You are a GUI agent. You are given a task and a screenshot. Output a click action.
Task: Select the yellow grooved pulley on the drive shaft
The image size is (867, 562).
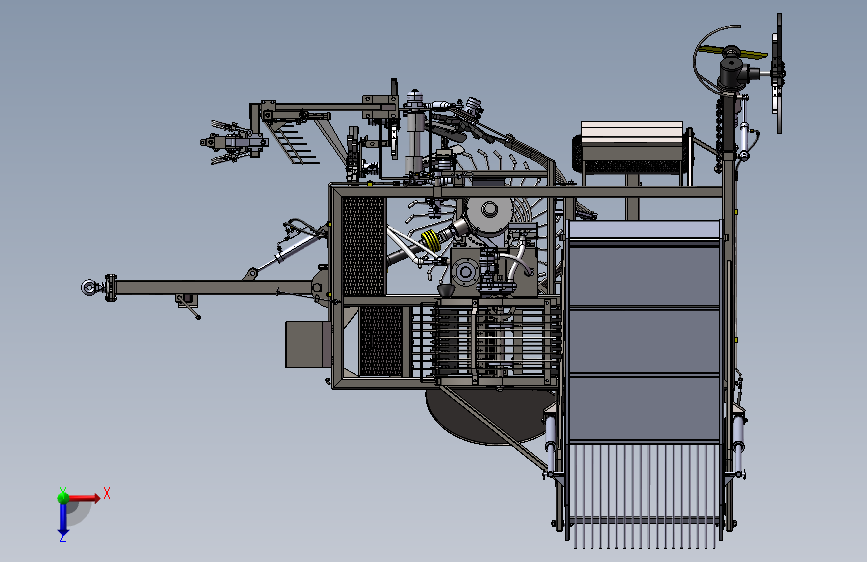pos(431,241)
